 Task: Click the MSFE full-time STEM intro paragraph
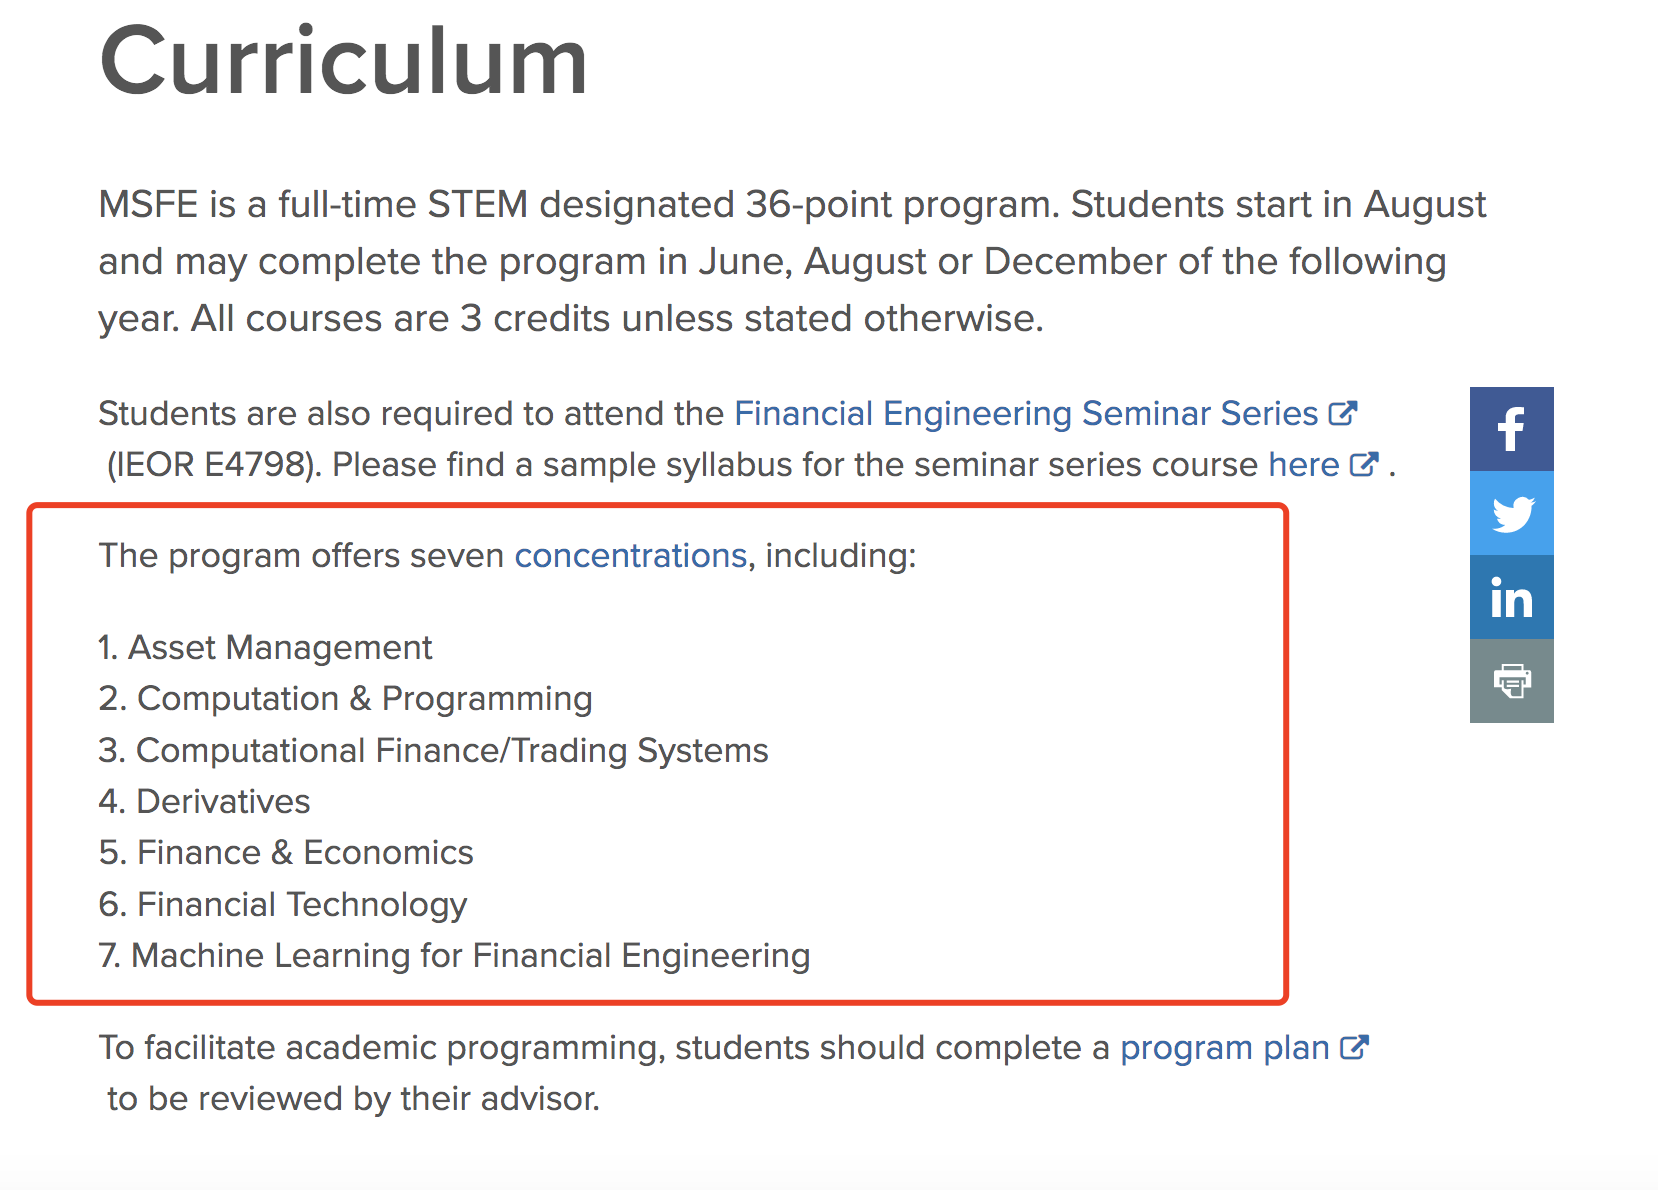(x=792, y=261)
